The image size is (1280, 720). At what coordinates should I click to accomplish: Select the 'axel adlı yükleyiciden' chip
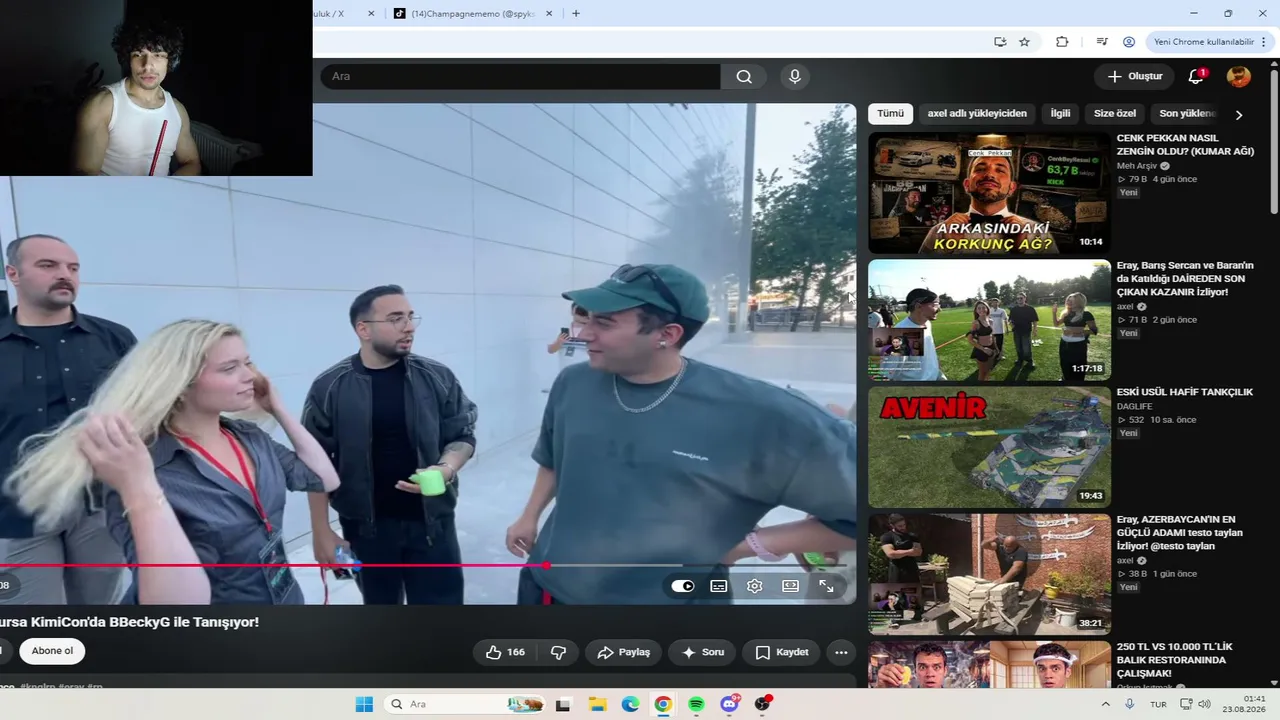tap(977, 114)
